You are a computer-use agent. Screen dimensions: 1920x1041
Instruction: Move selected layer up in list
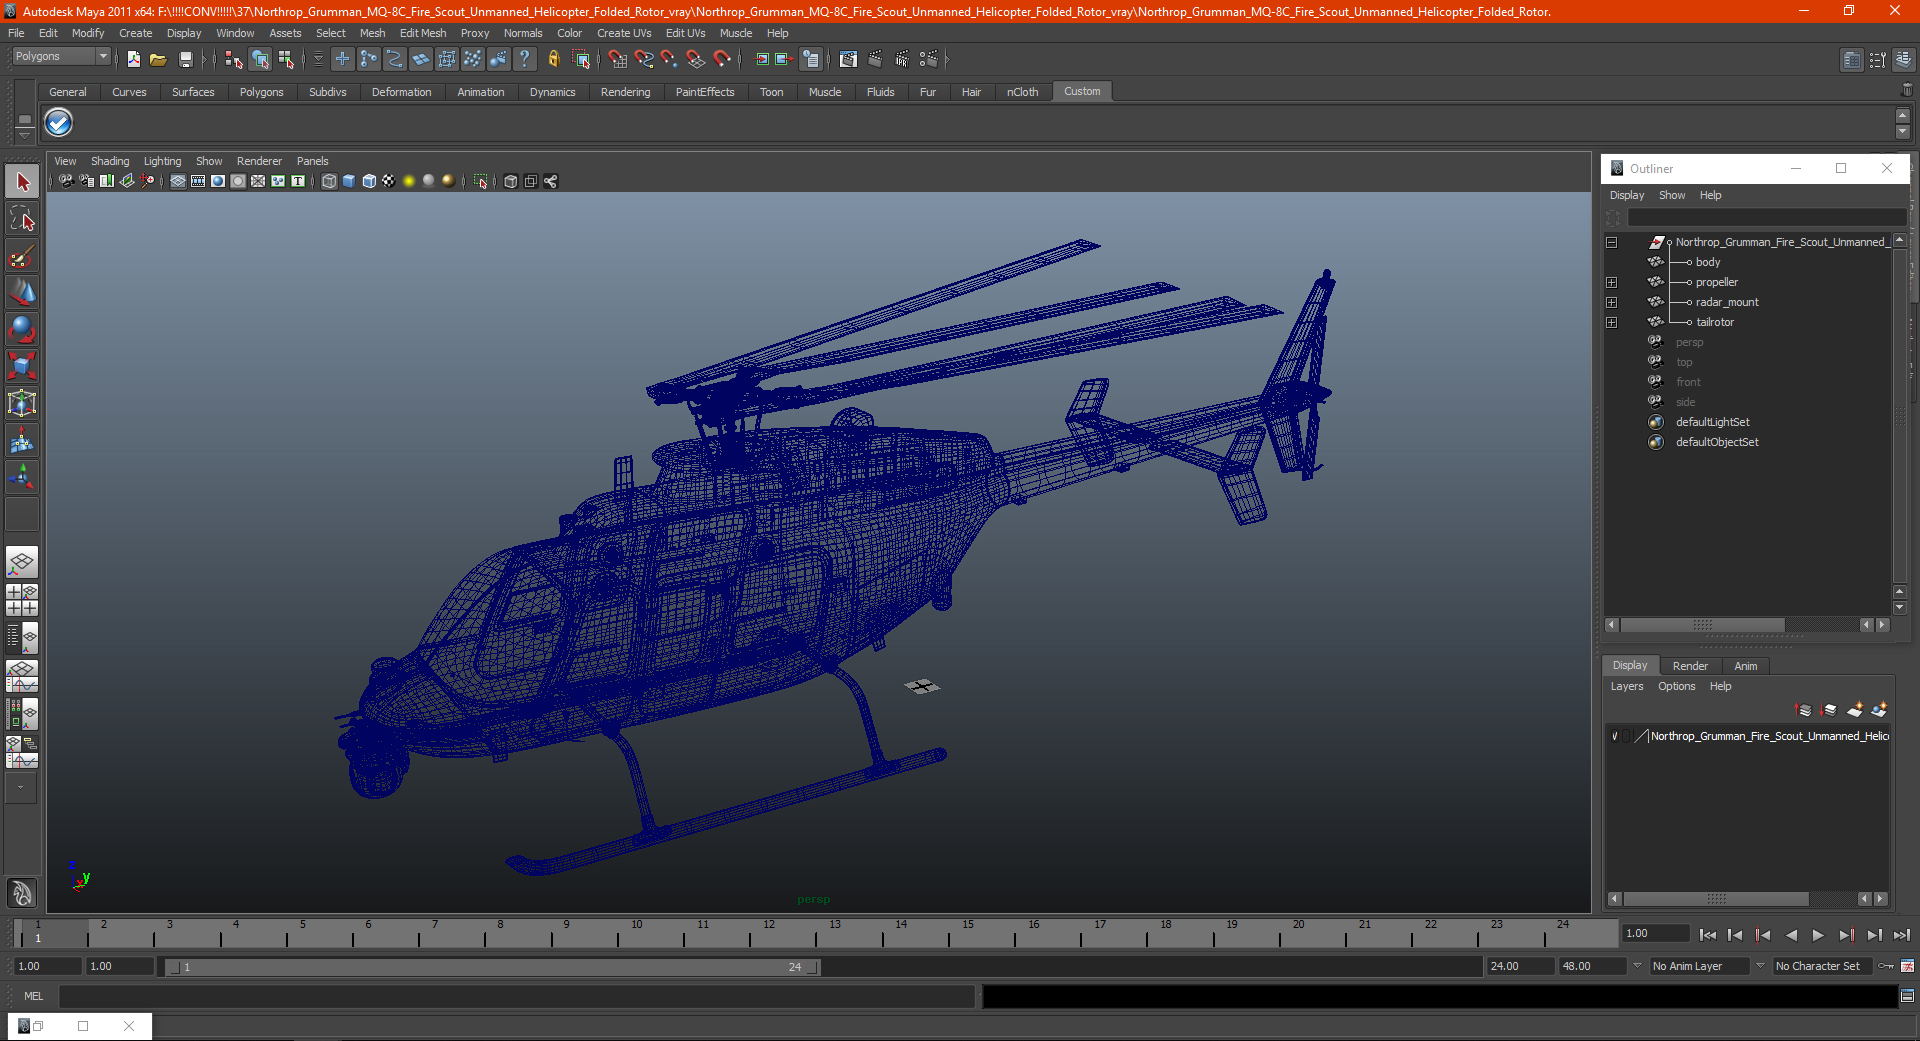[1804, 710]
